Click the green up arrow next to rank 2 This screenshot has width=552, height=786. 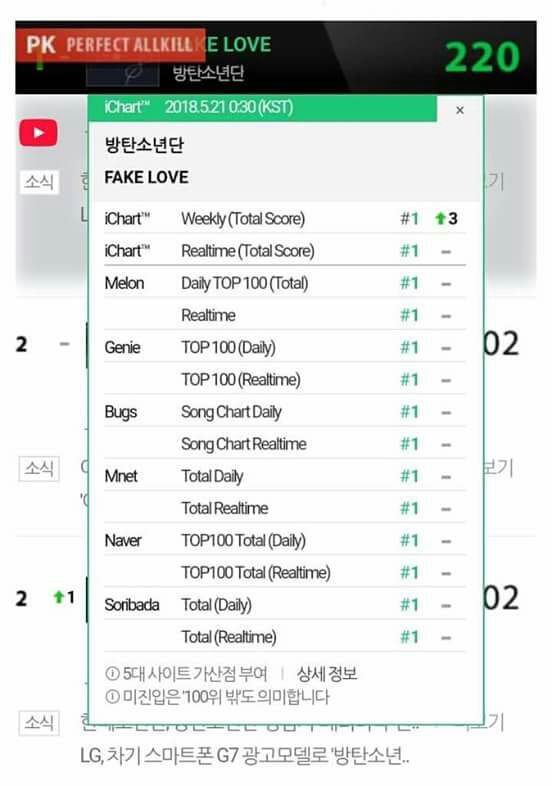point(59,597)
